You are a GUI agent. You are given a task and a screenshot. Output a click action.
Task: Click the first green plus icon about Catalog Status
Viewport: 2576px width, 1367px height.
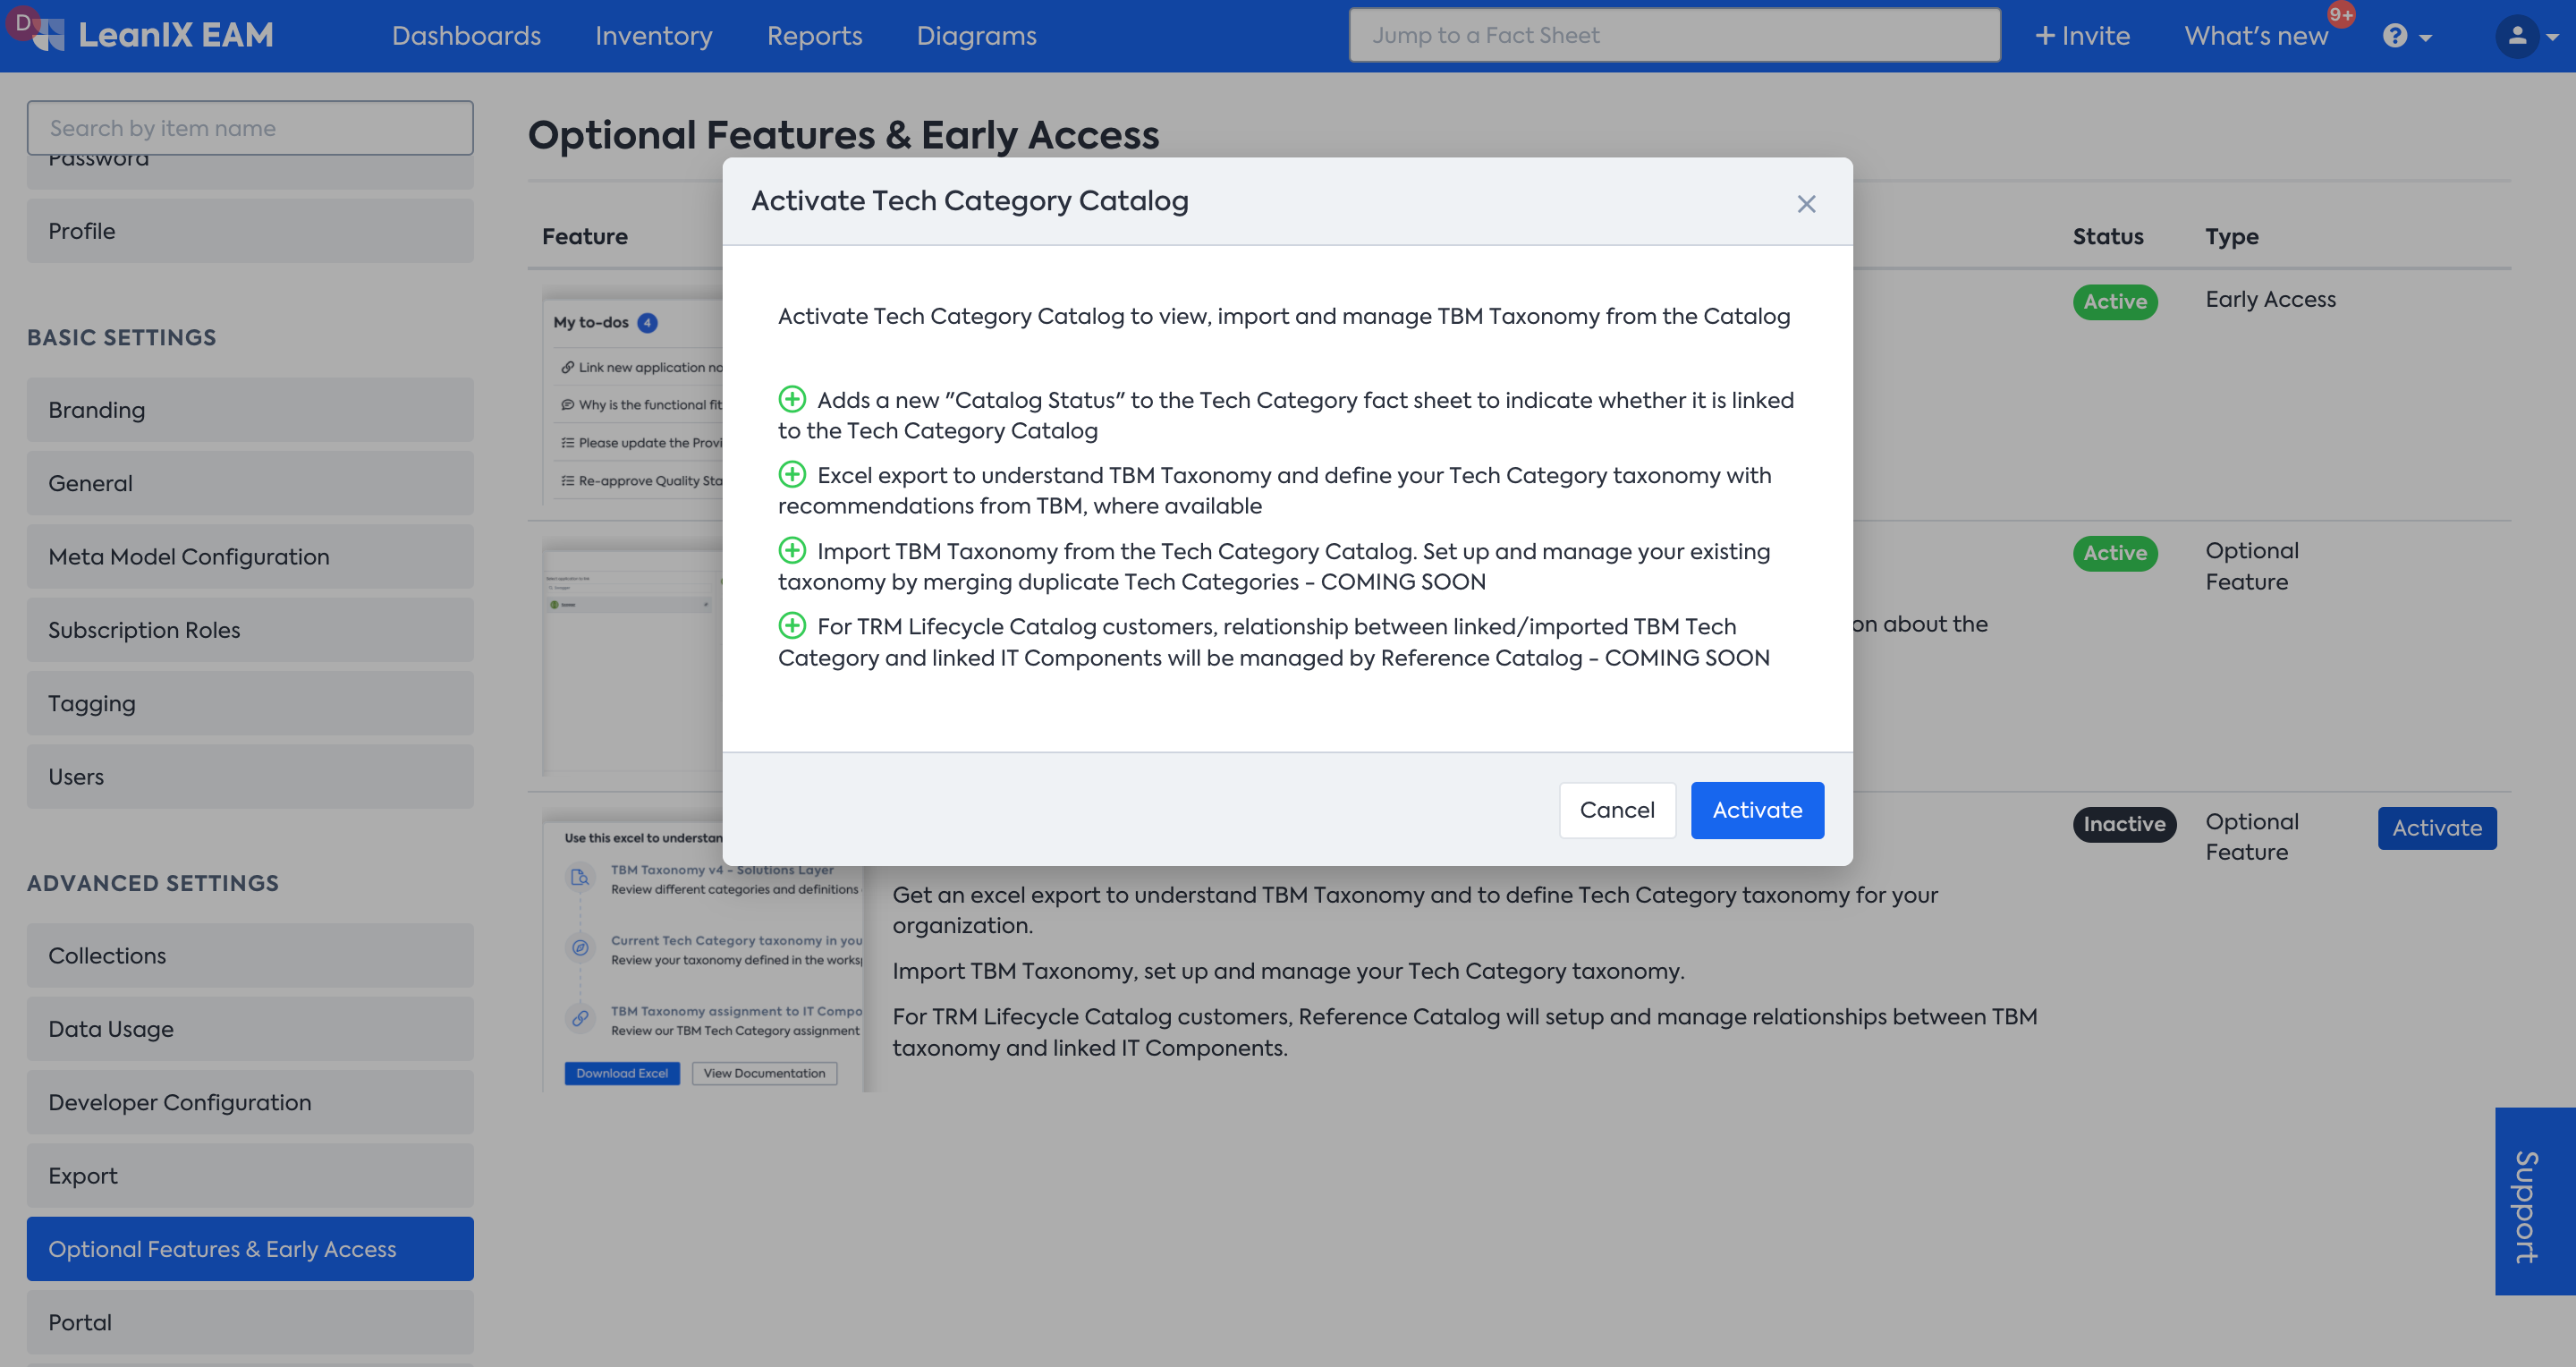pos(792,400)
